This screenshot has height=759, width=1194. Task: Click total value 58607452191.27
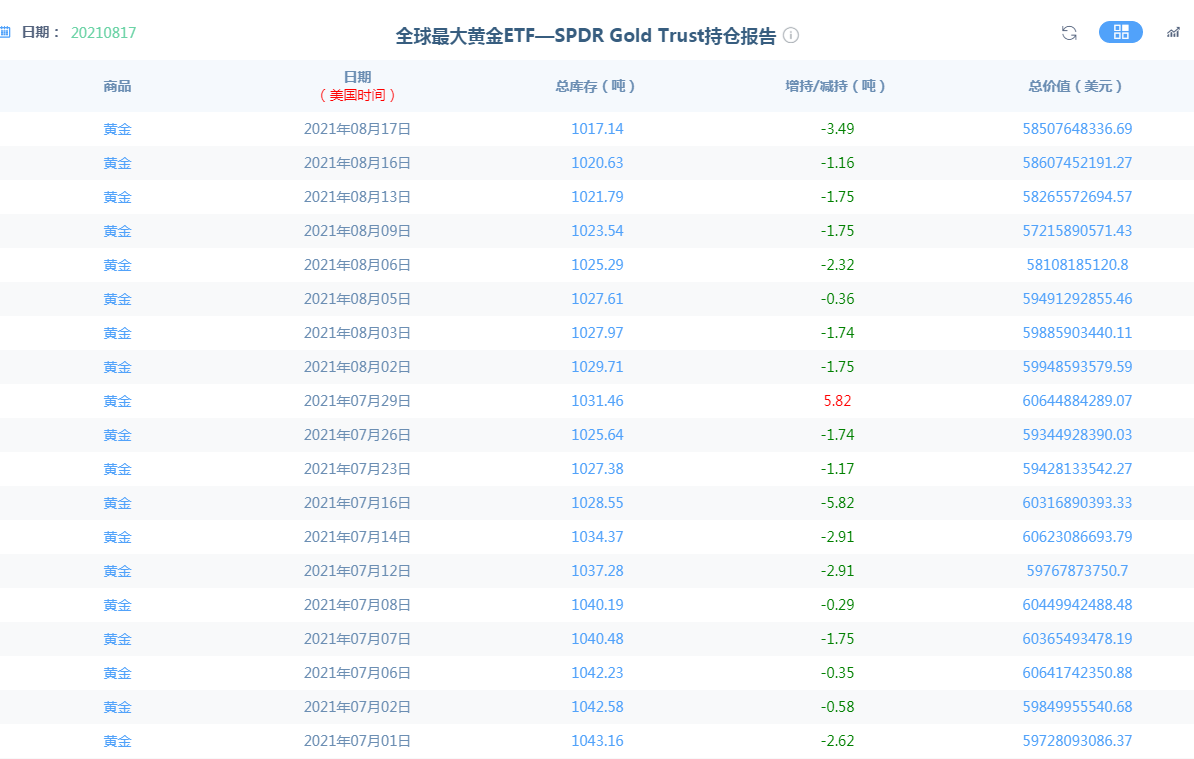1077,163
